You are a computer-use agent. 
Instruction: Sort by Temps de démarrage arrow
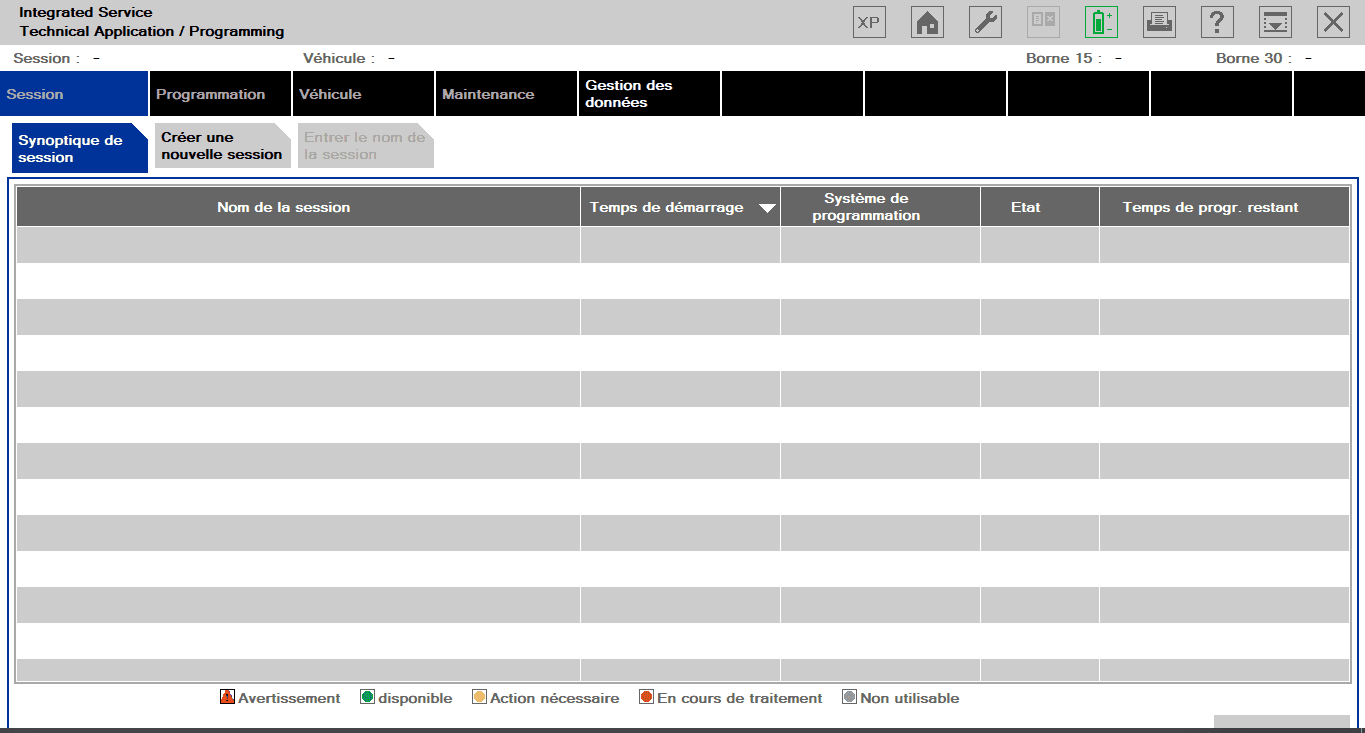(x=767, y=208)
